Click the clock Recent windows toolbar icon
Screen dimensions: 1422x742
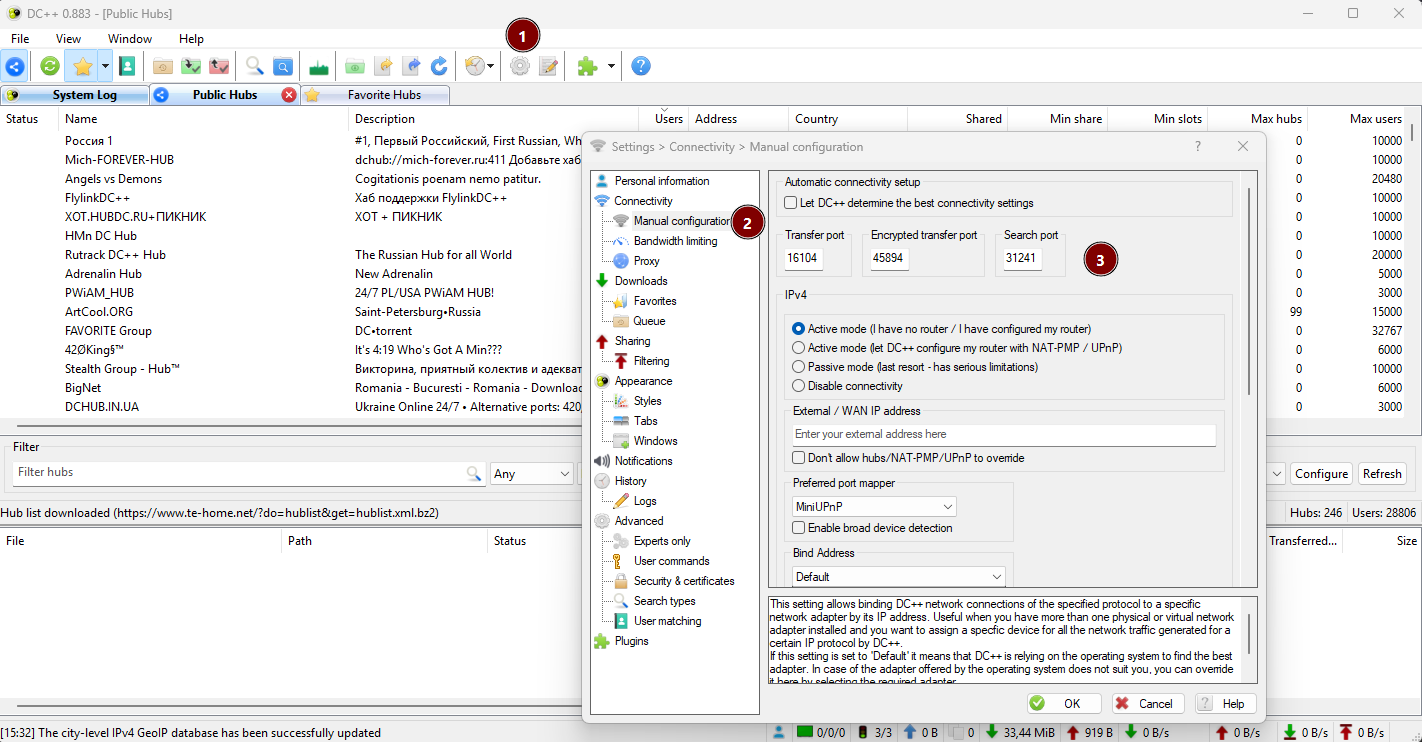pyautogui.click(x=474, y=66)
